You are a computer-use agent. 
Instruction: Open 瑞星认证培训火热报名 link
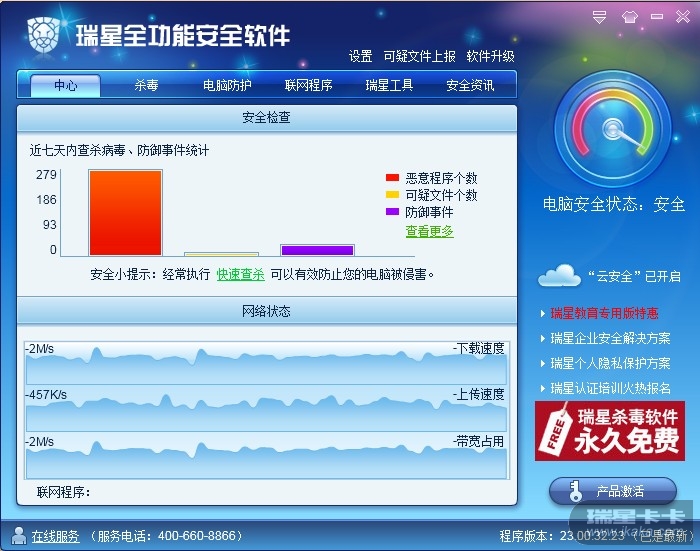(x=610, y=388)
